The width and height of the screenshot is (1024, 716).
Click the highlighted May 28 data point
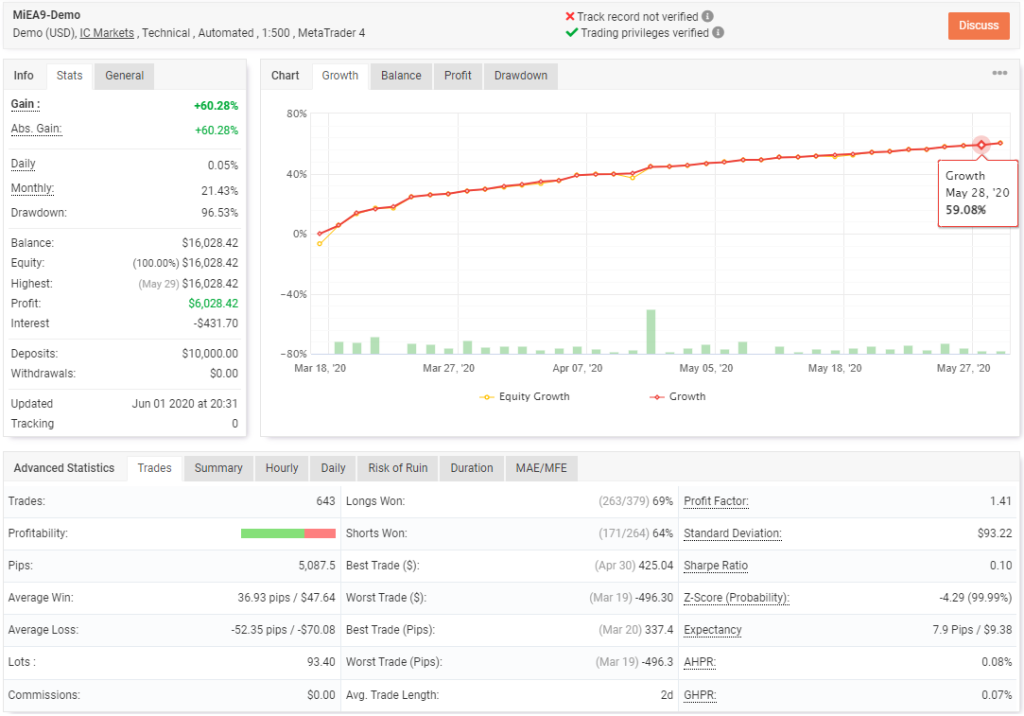(x=981, y=145)
